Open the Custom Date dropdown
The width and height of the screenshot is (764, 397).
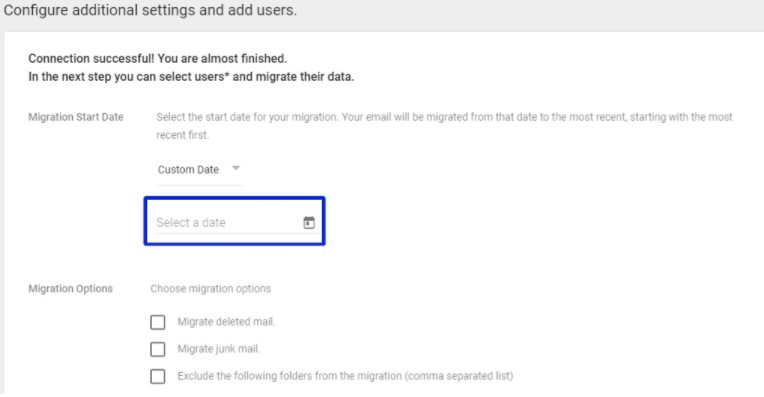pyautogui.click(x=199, y=170)
